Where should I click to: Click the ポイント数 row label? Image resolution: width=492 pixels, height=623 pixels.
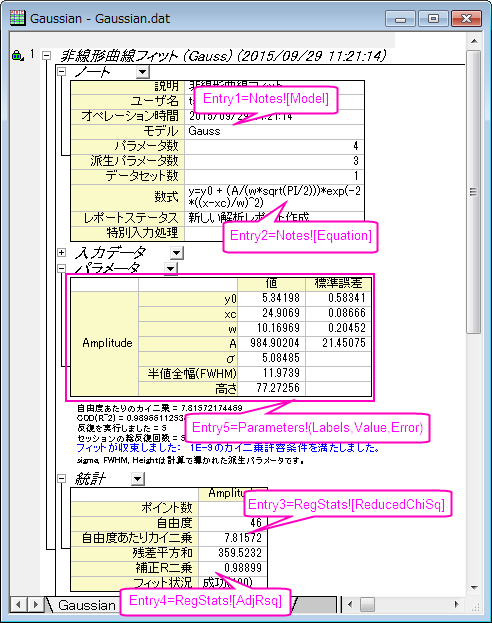click(135, 508)
